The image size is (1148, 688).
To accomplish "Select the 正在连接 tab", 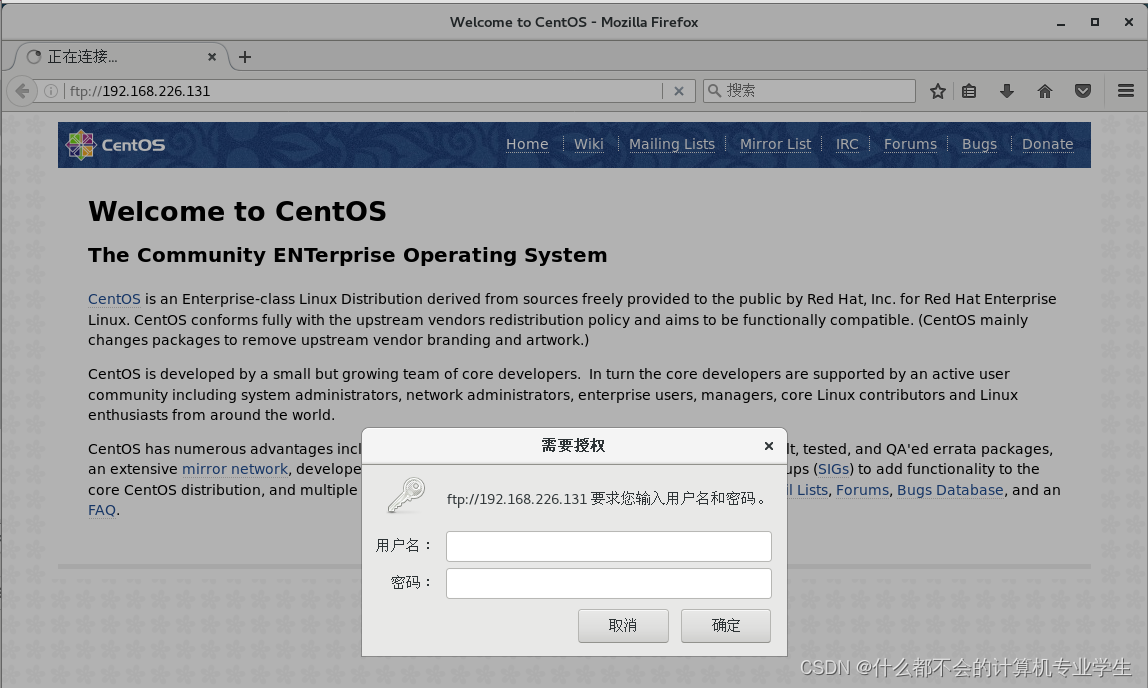I will [x=110, y=57].
